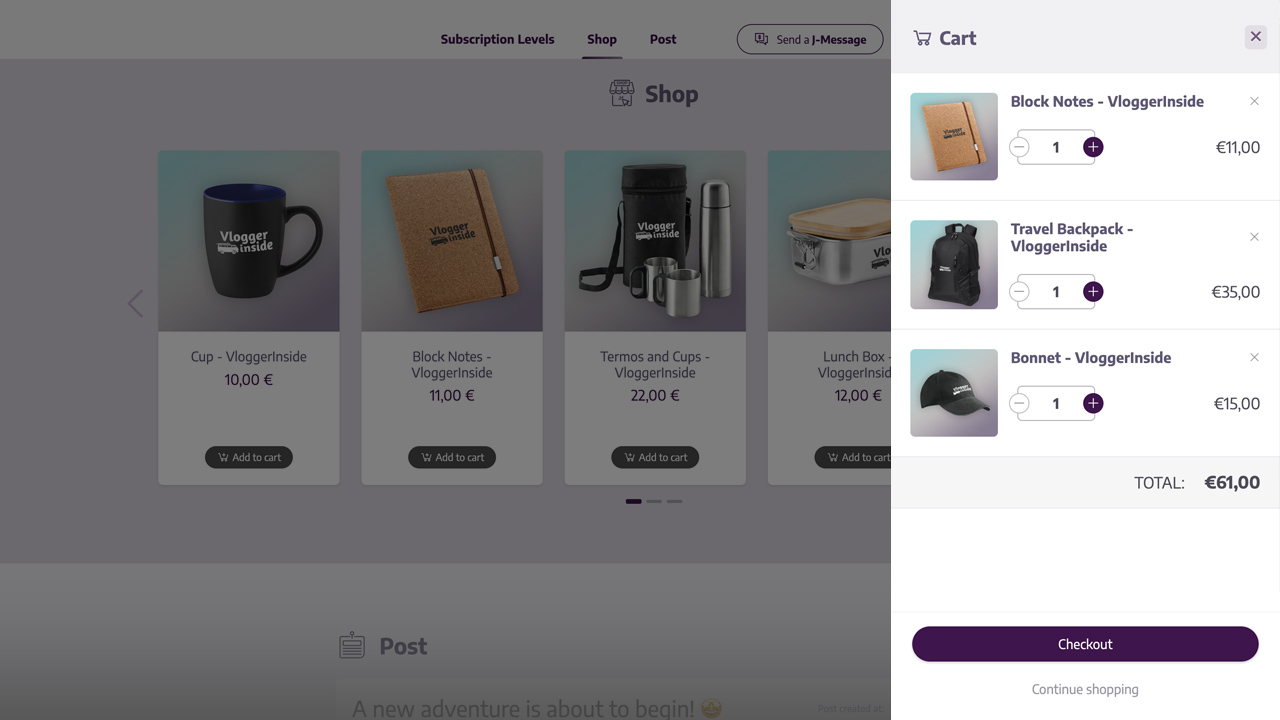
Task: Select the Shop tab in the navigation
Action: pyautogui.click(x=601, y=39)
